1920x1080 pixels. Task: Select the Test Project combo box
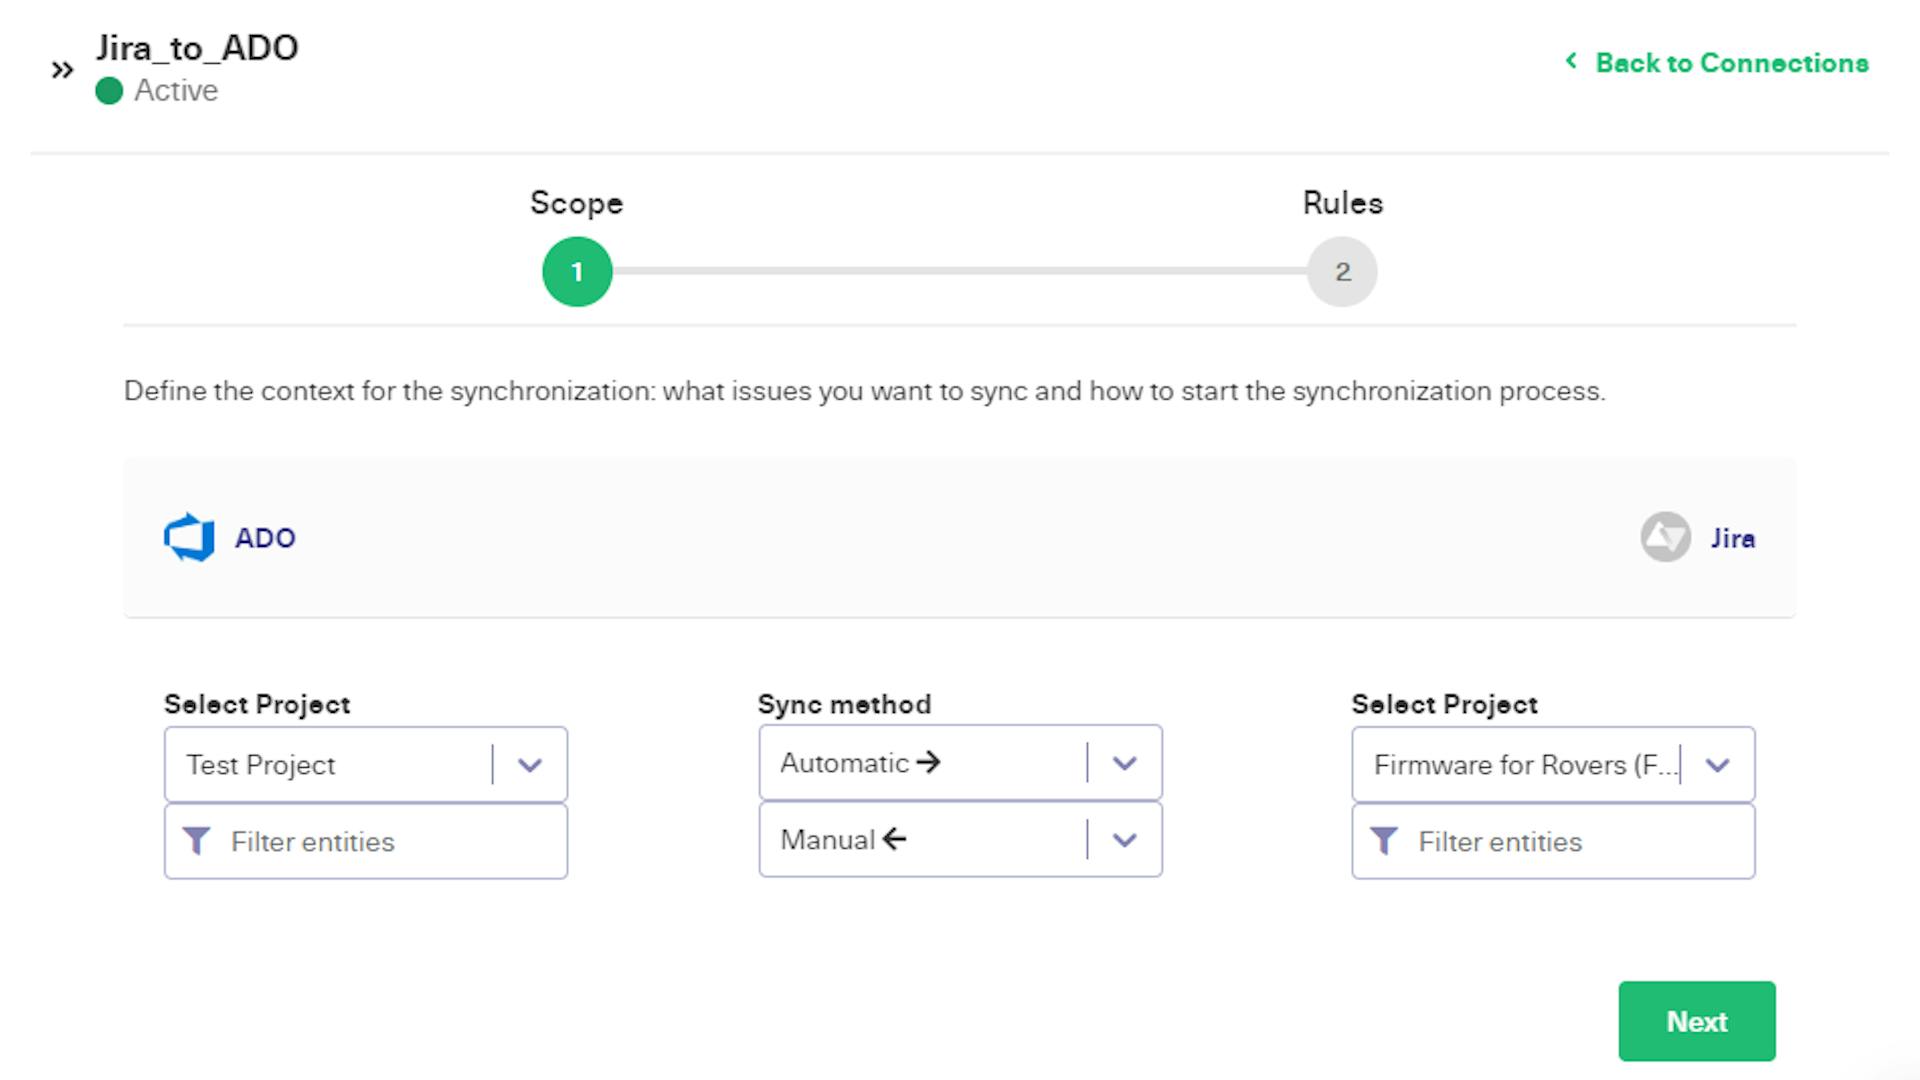[x=366, y=765]
